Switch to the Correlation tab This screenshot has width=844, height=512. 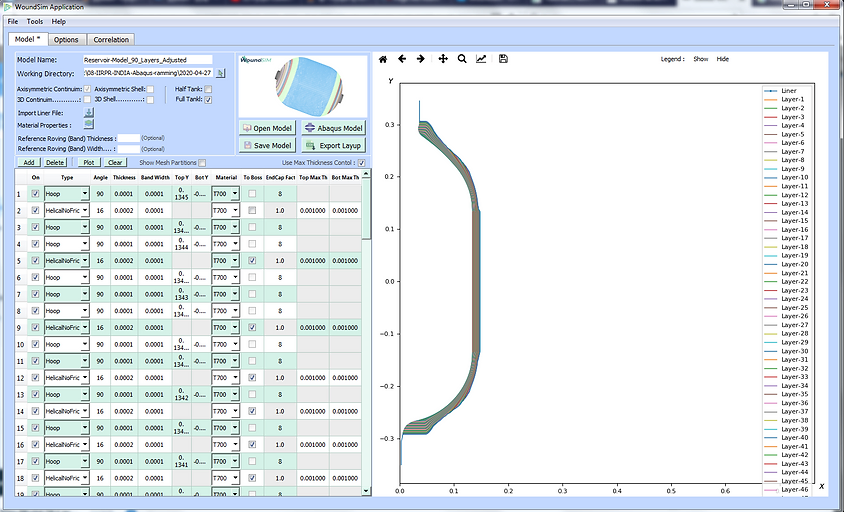tap(111, 40)
